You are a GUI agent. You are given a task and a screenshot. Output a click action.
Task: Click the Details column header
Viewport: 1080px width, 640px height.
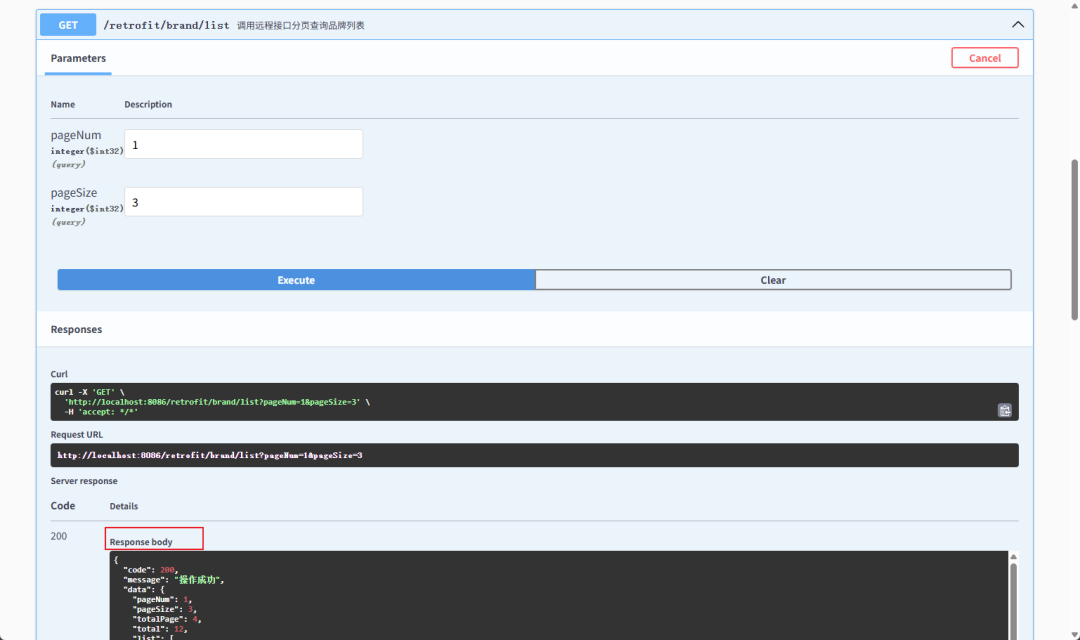click(x=123, y=506)
